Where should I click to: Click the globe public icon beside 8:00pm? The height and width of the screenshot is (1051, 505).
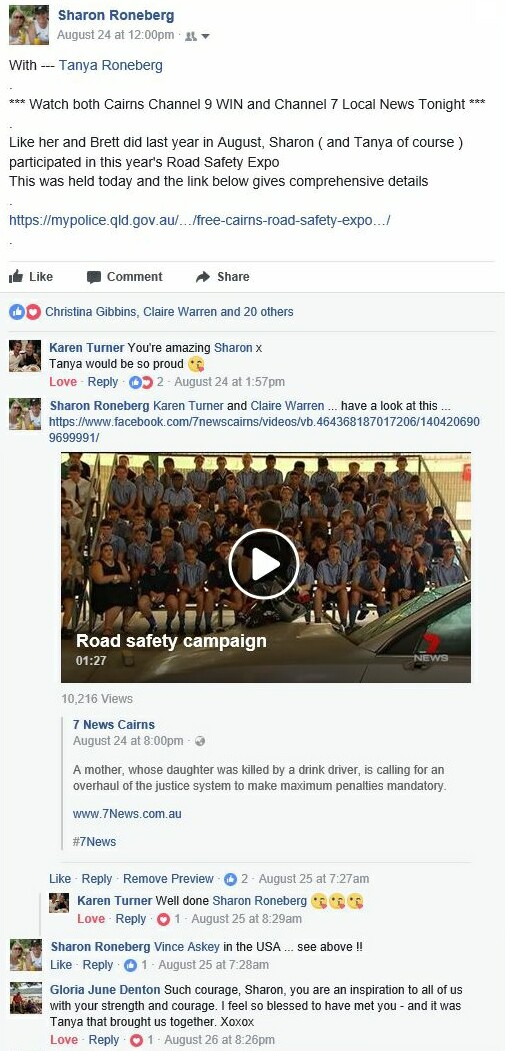(199, 741)
